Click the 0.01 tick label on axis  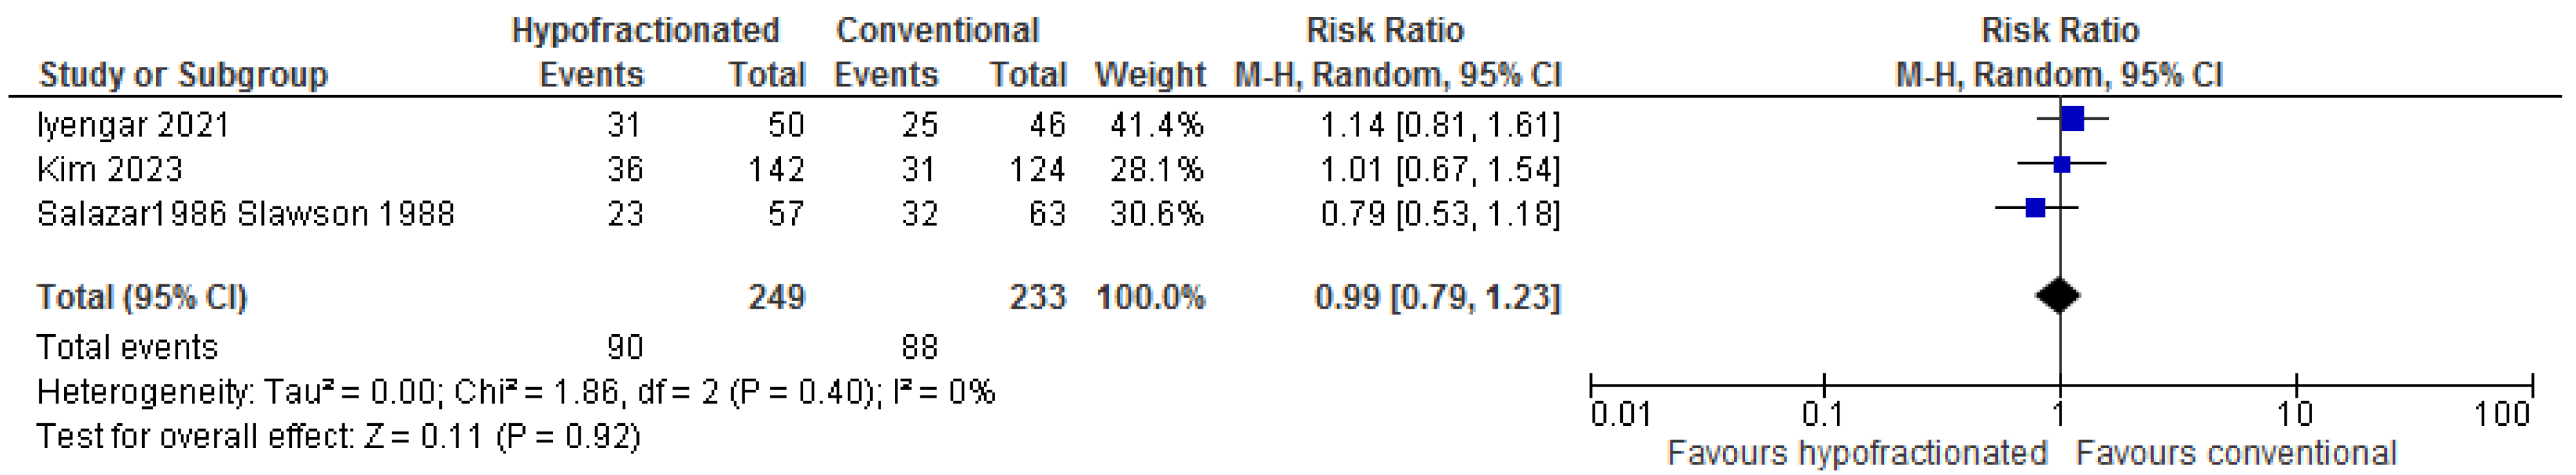[1620, 414]
